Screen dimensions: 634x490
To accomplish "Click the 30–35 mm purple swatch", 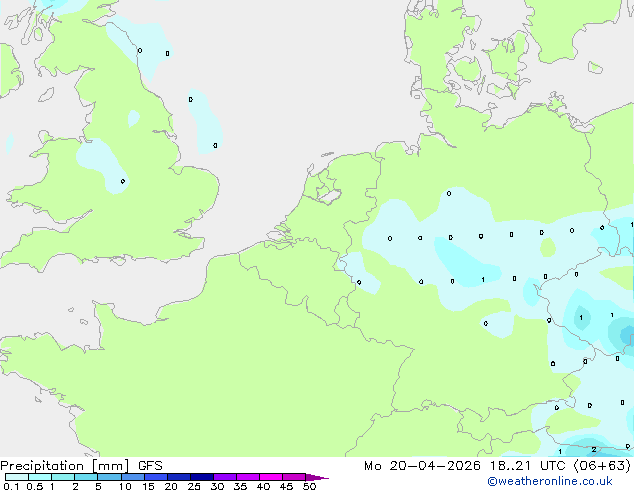I will point(225,477).
